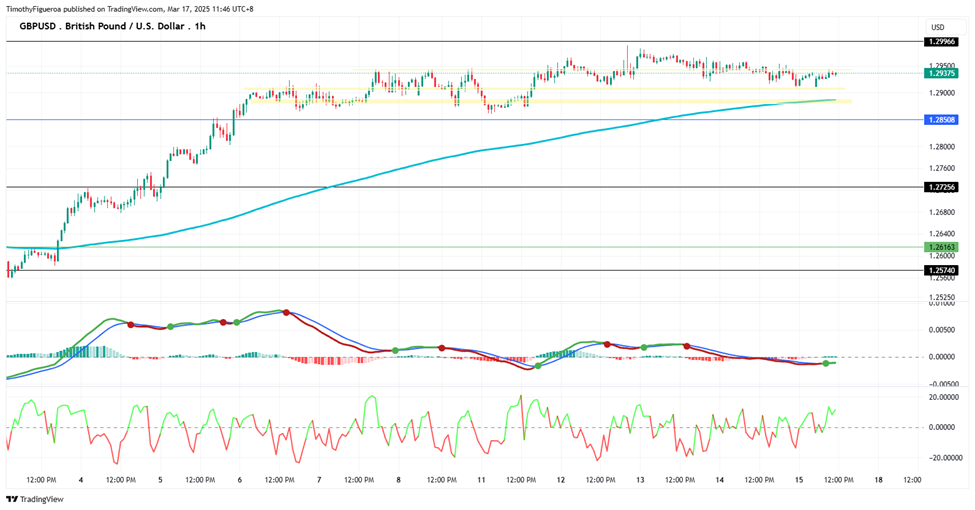The height and width of the screenshot is (510, 975).
Task: Select the 1.25740 black price label
Action: click(941, 271)
